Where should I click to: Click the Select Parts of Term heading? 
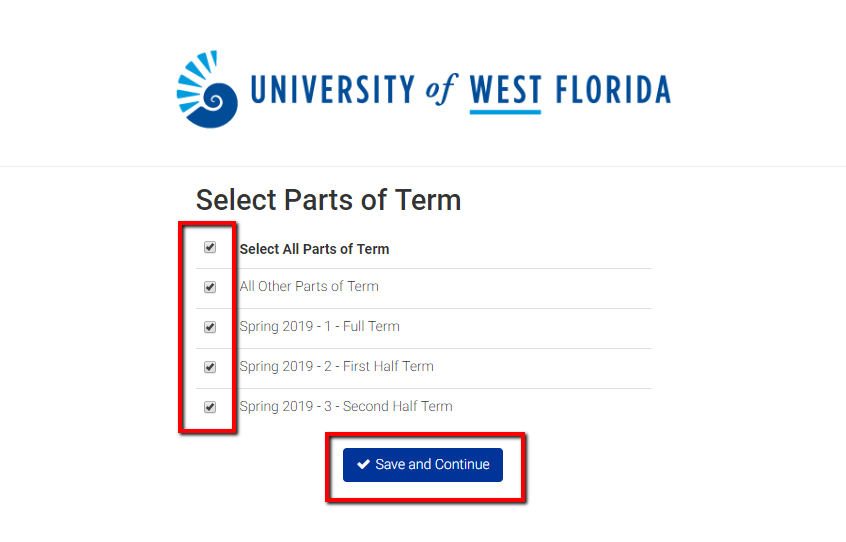tap(328, 200)
